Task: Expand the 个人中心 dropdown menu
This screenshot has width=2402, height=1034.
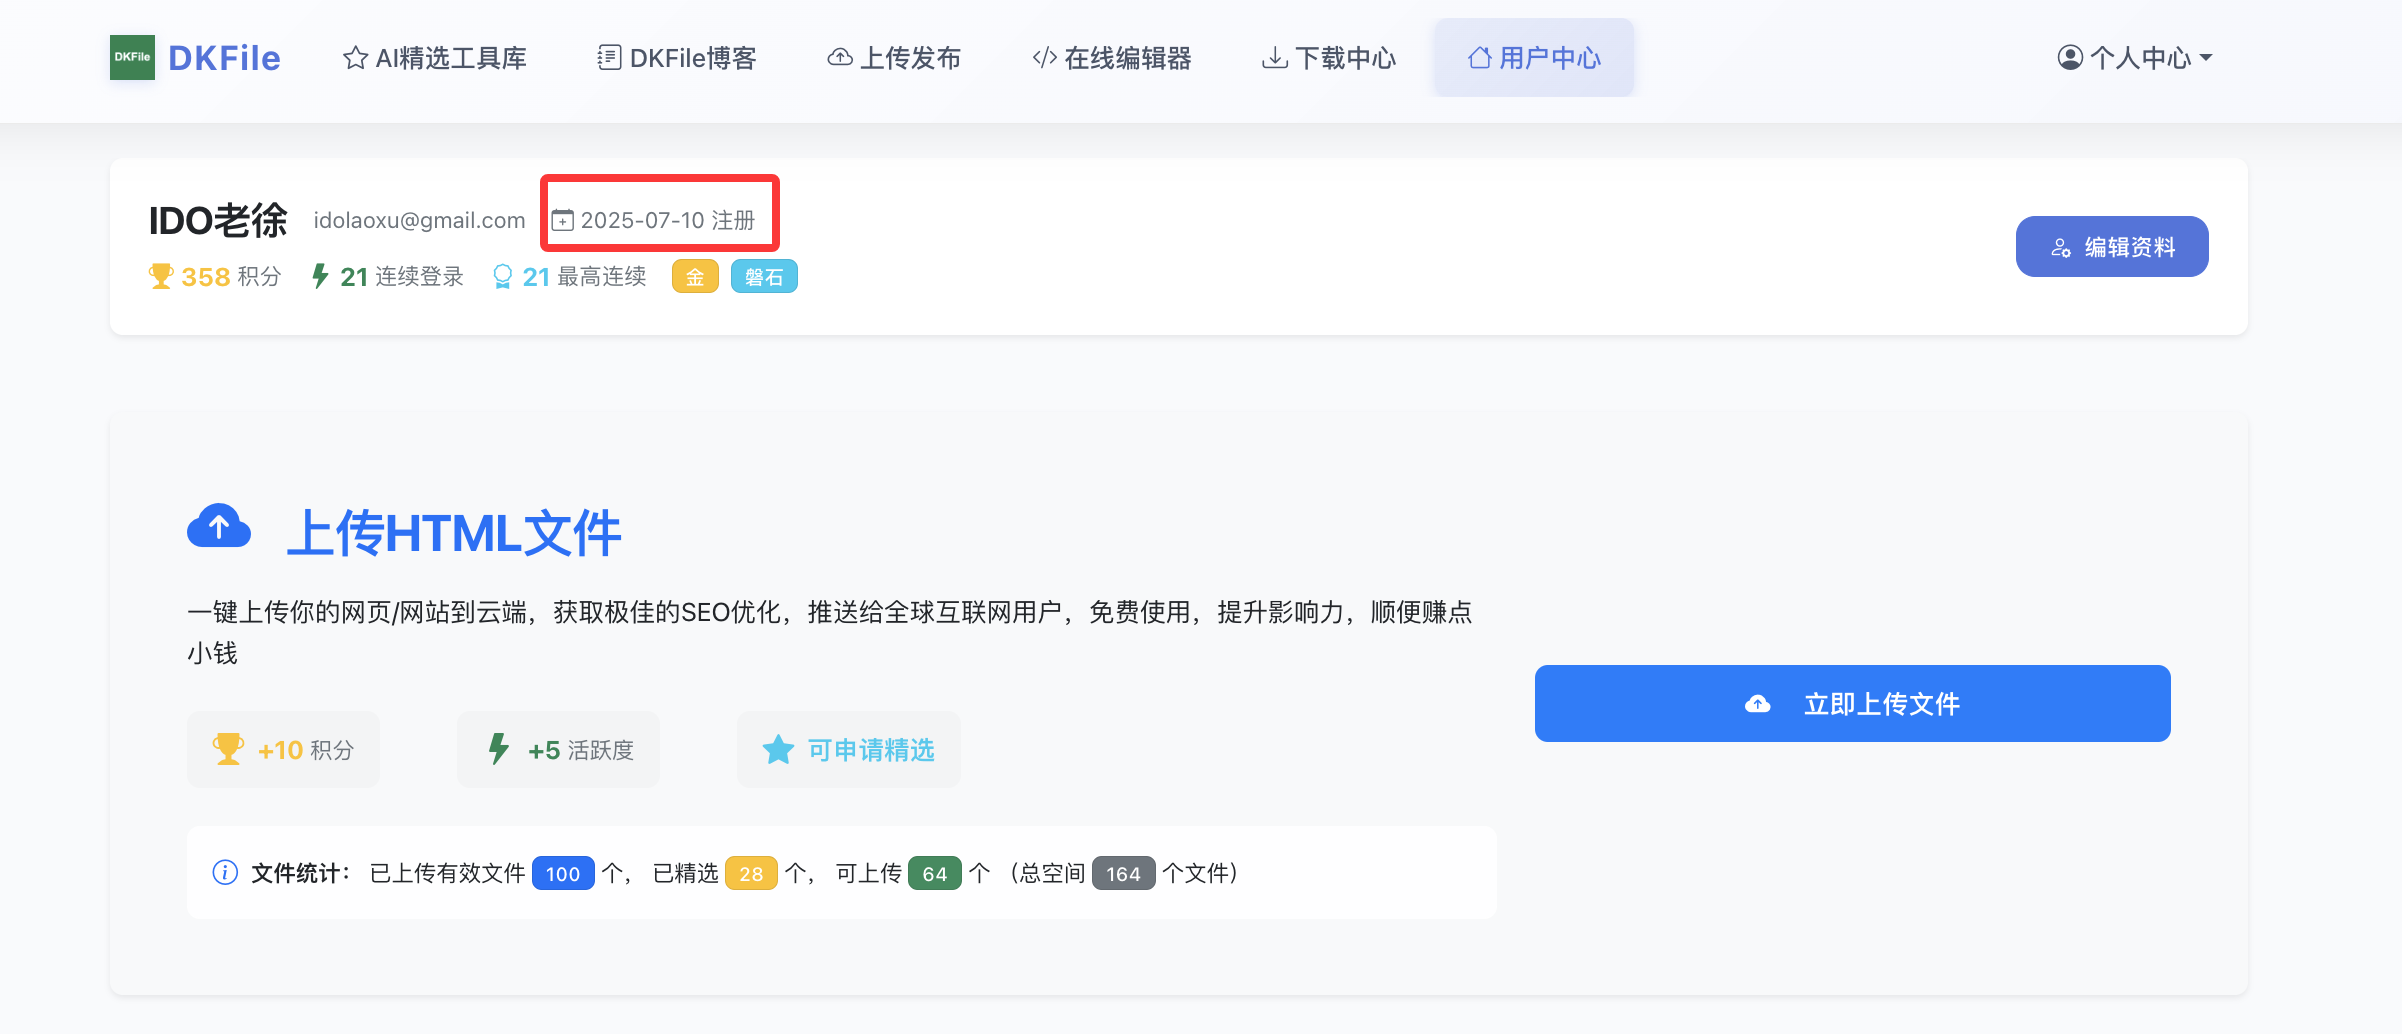Action: pos(2134,58)
